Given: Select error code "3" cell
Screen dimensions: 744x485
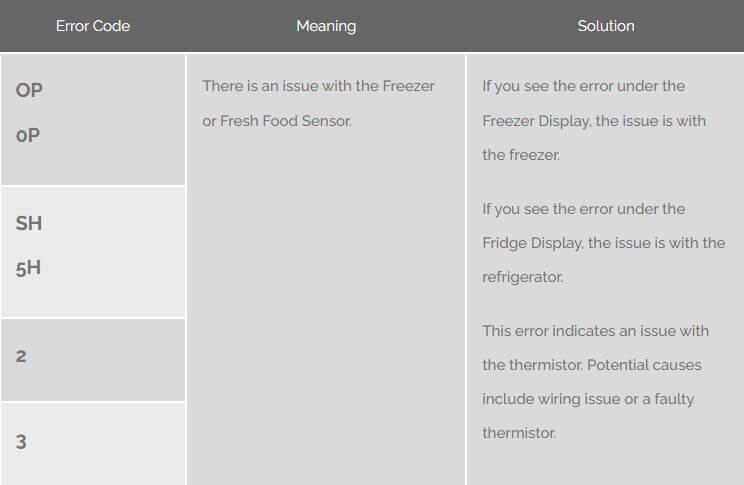Looking at the screenshot, I should (21, 441).
